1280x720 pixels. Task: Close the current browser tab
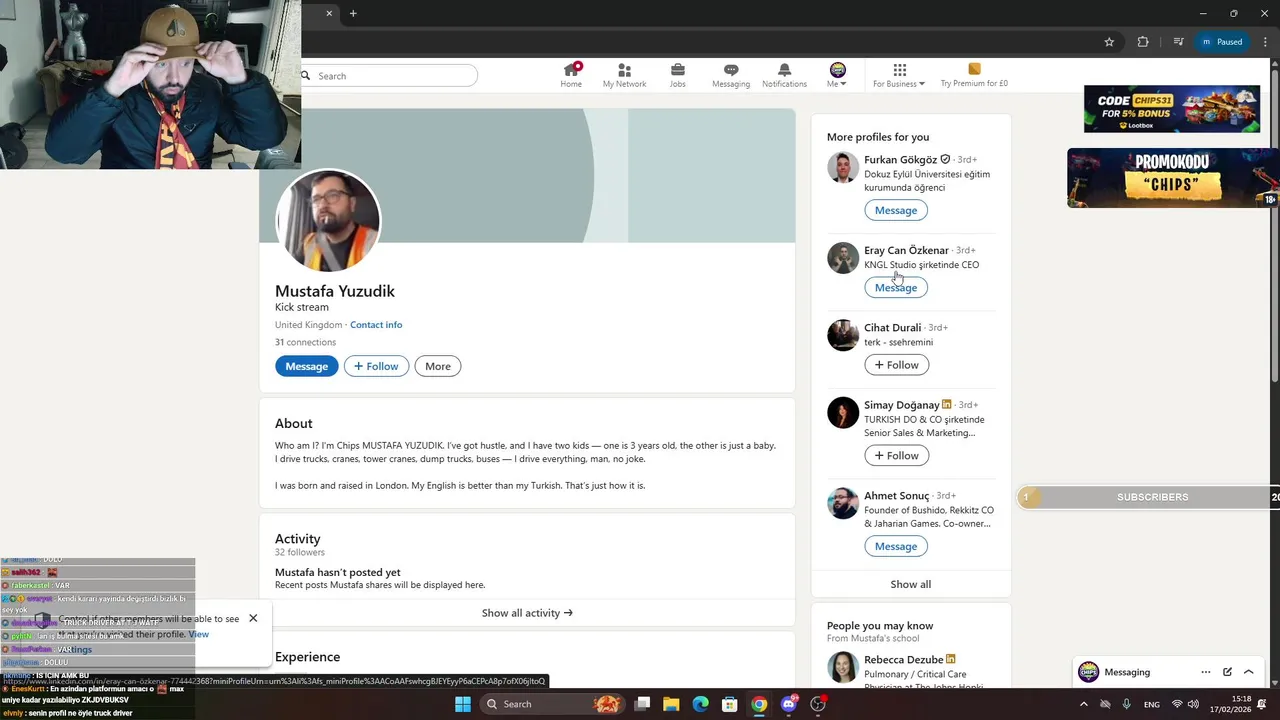(329, 13)
